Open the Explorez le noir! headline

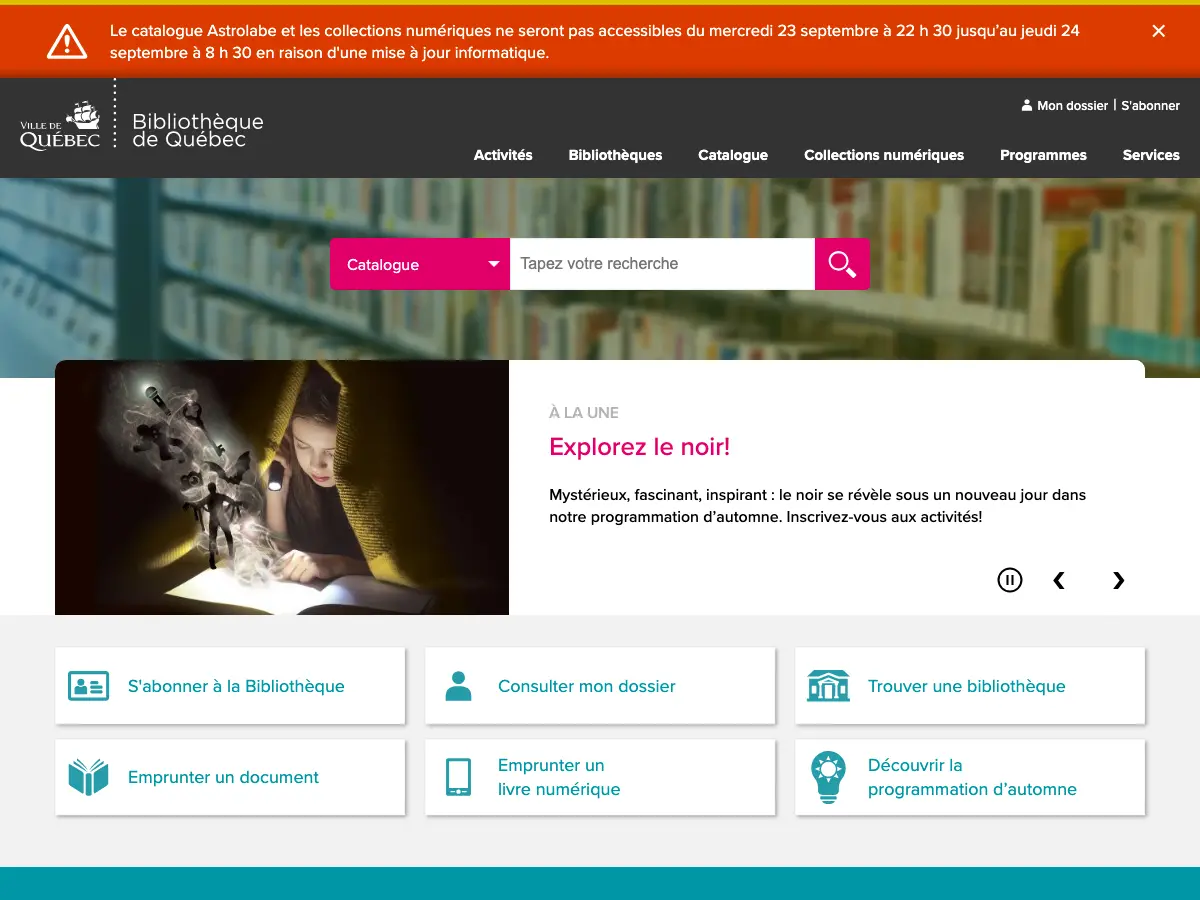(640, 447)
